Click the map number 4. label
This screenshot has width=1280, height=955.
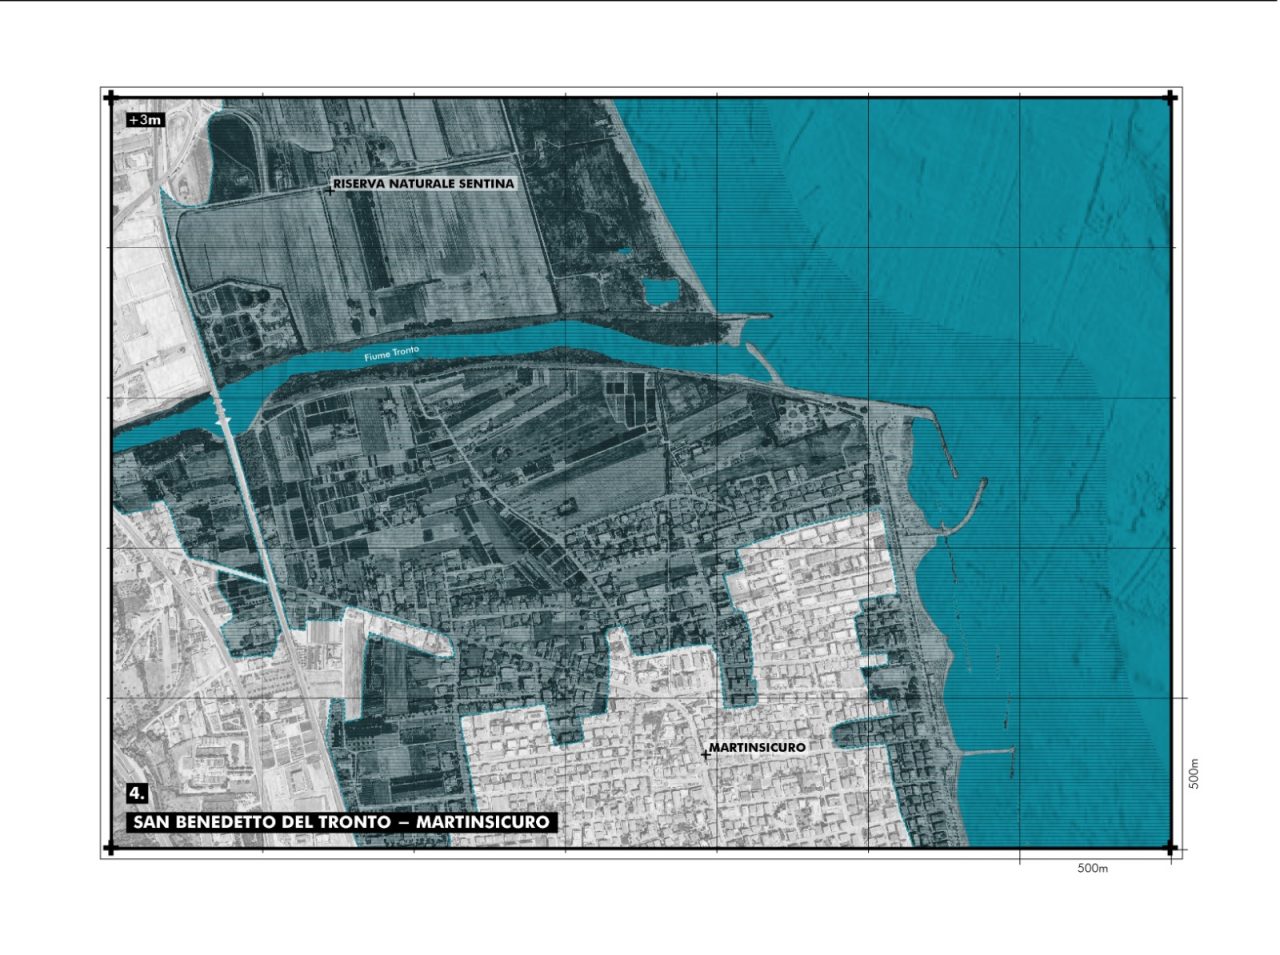[138, 793]
